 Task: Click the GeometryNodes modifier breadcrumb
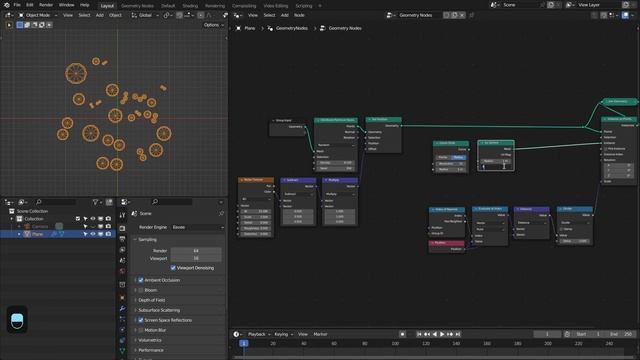point(288,28)
